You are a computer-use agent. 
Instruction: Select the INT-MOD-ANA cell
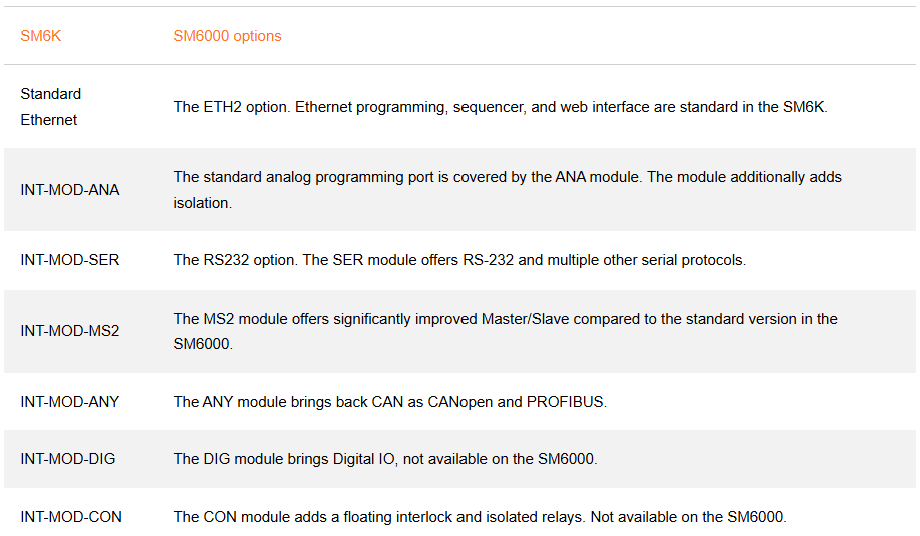[69, 190]
